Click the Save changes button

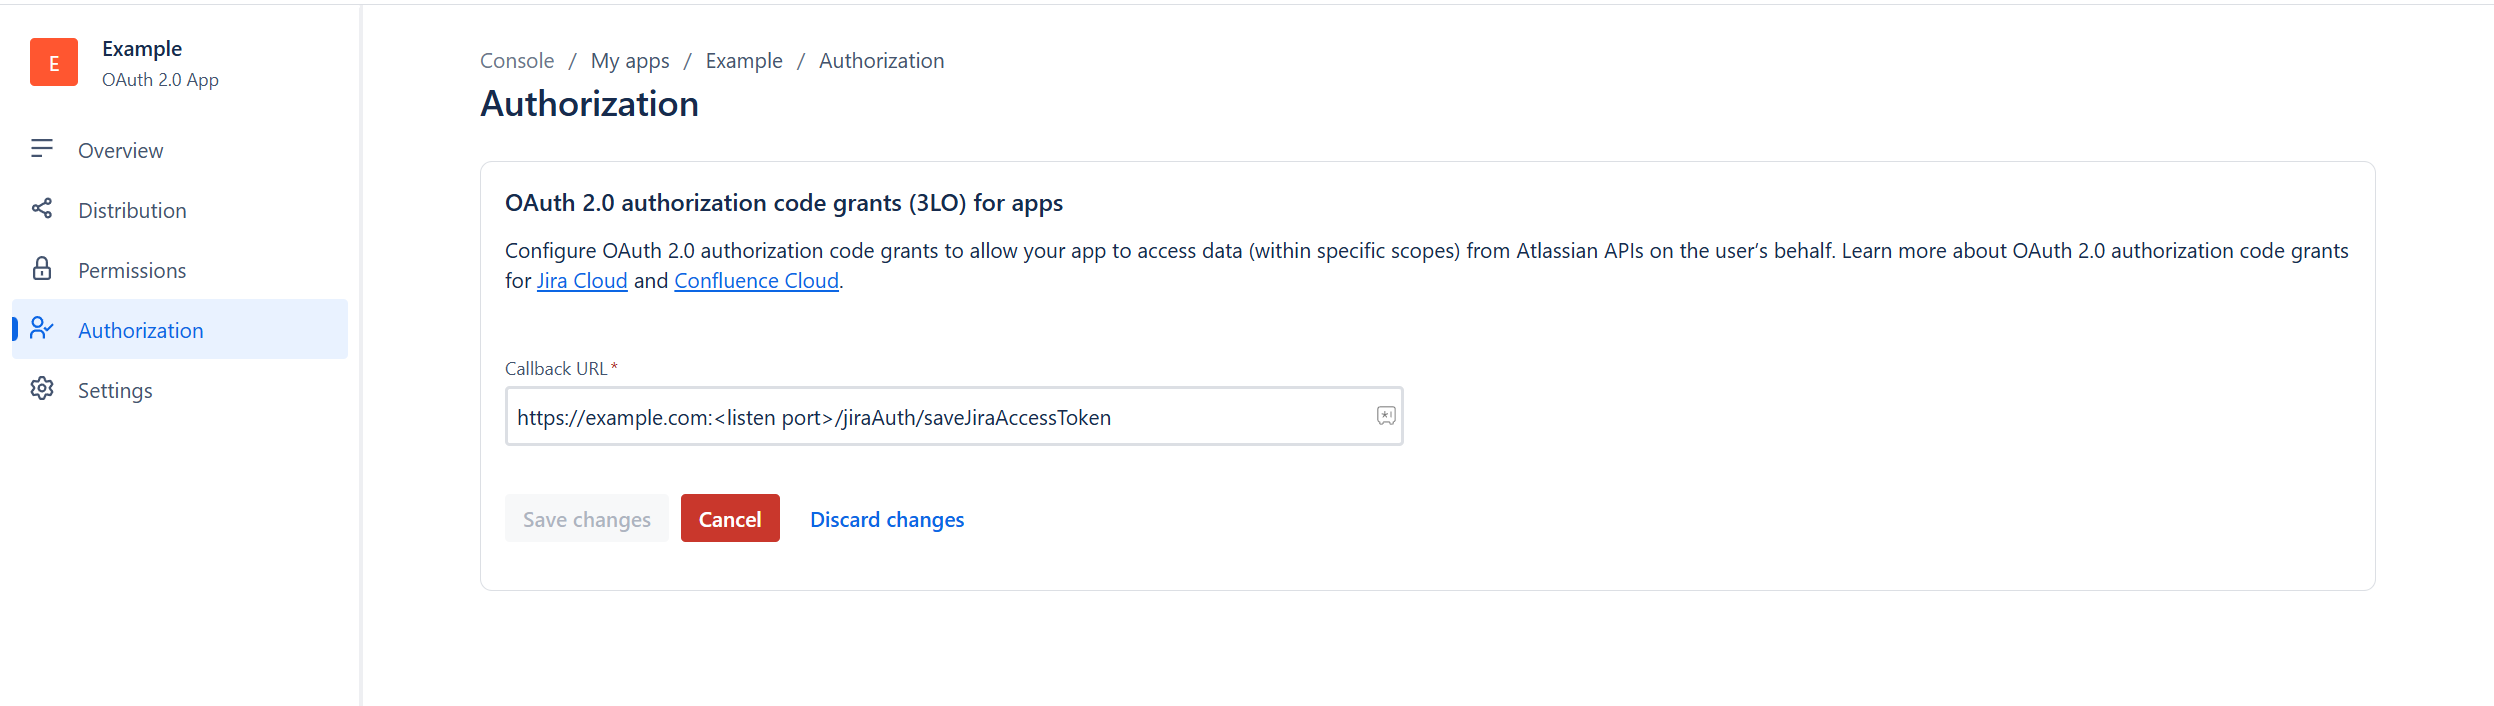[x=587, y=519]
